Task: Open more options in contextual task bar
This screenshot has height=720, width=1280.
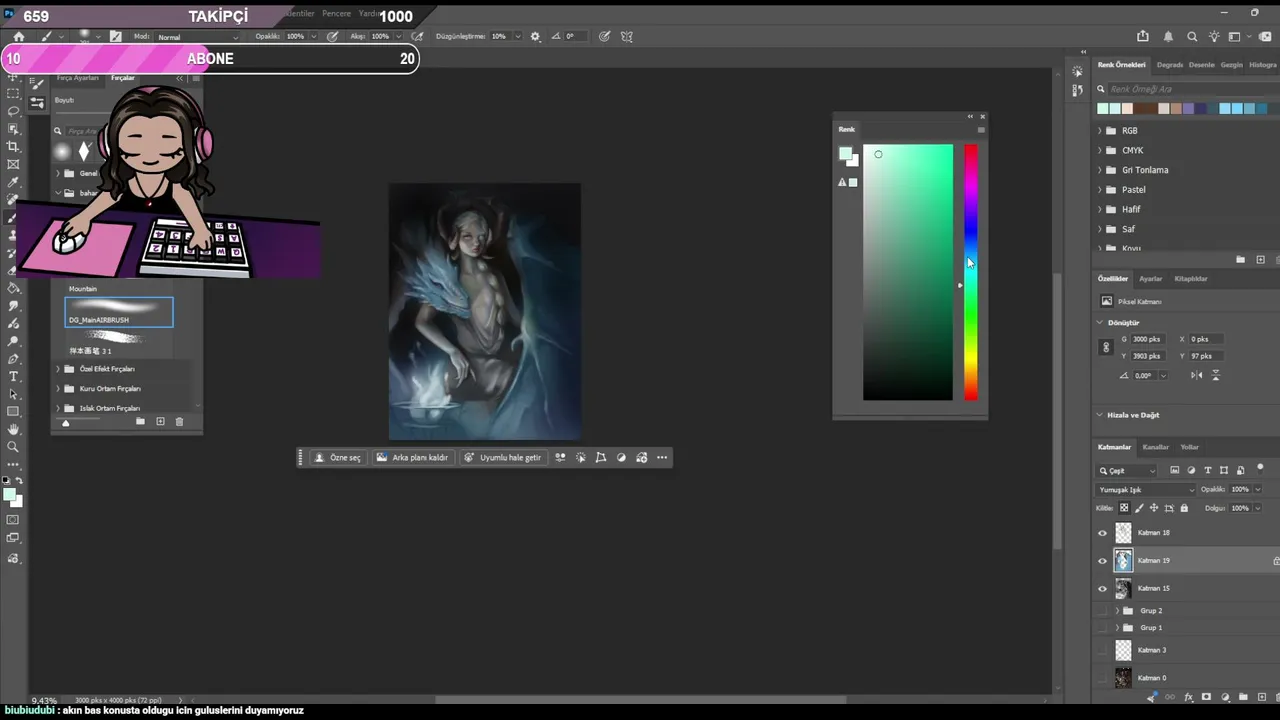Action: coord(662,458)
